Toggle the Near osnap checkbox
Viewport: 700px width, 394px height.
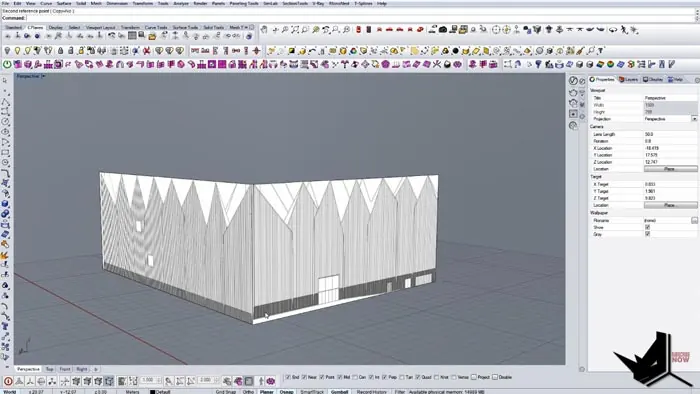point(304,377)
